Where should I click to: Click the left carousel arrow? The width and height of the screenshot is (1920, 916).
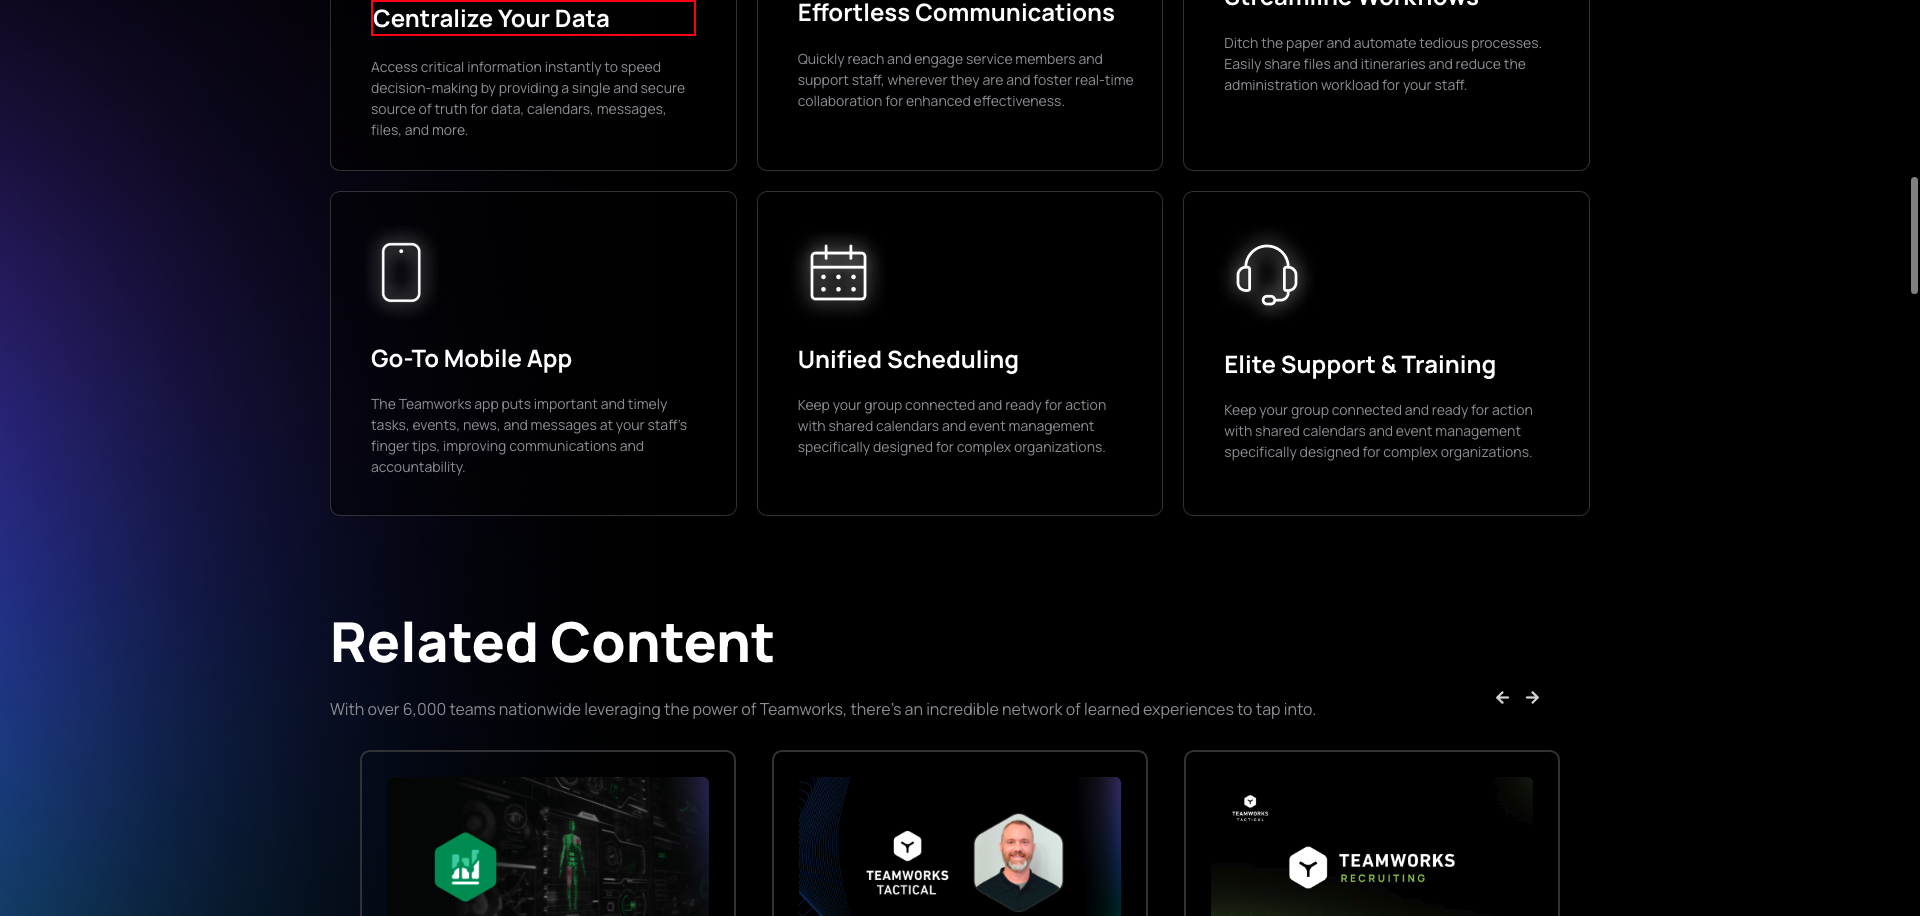(x=1502, y=697)
